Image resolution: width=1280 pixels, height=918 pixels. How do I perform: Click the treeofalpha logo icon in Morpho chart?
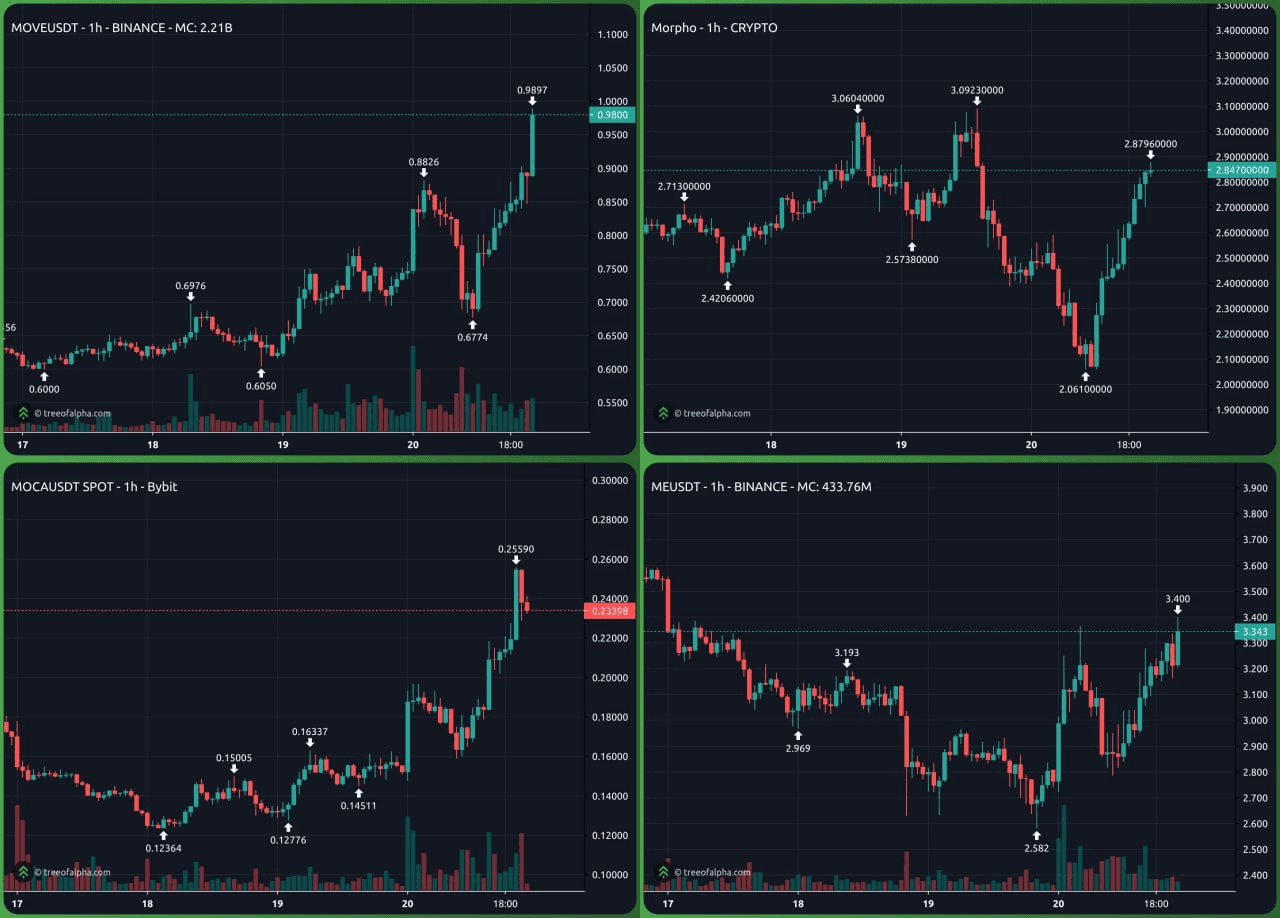(663, 412)
